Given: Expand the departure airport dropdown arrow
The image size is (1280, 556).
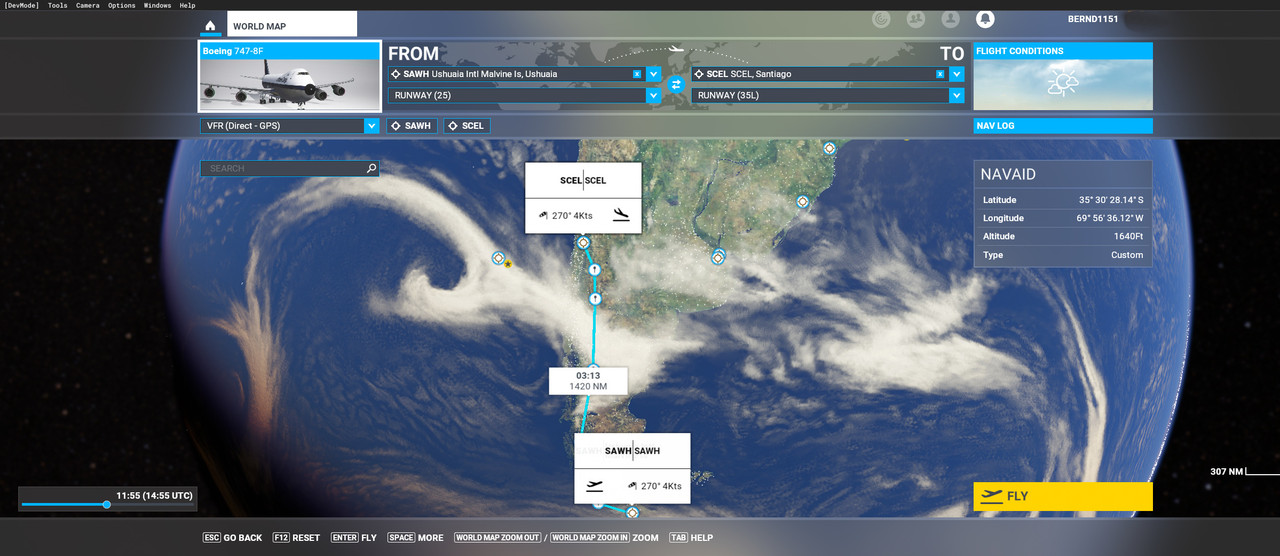Looking at the screenshot, I should pos(653,74).
